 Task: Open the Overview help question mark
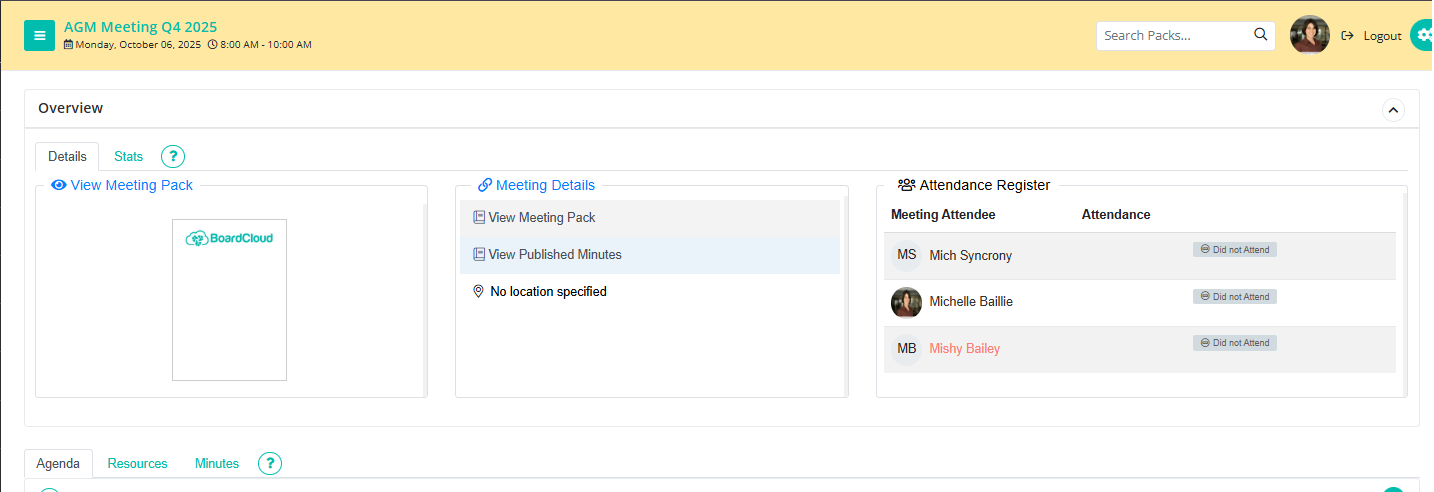[173, 156]
